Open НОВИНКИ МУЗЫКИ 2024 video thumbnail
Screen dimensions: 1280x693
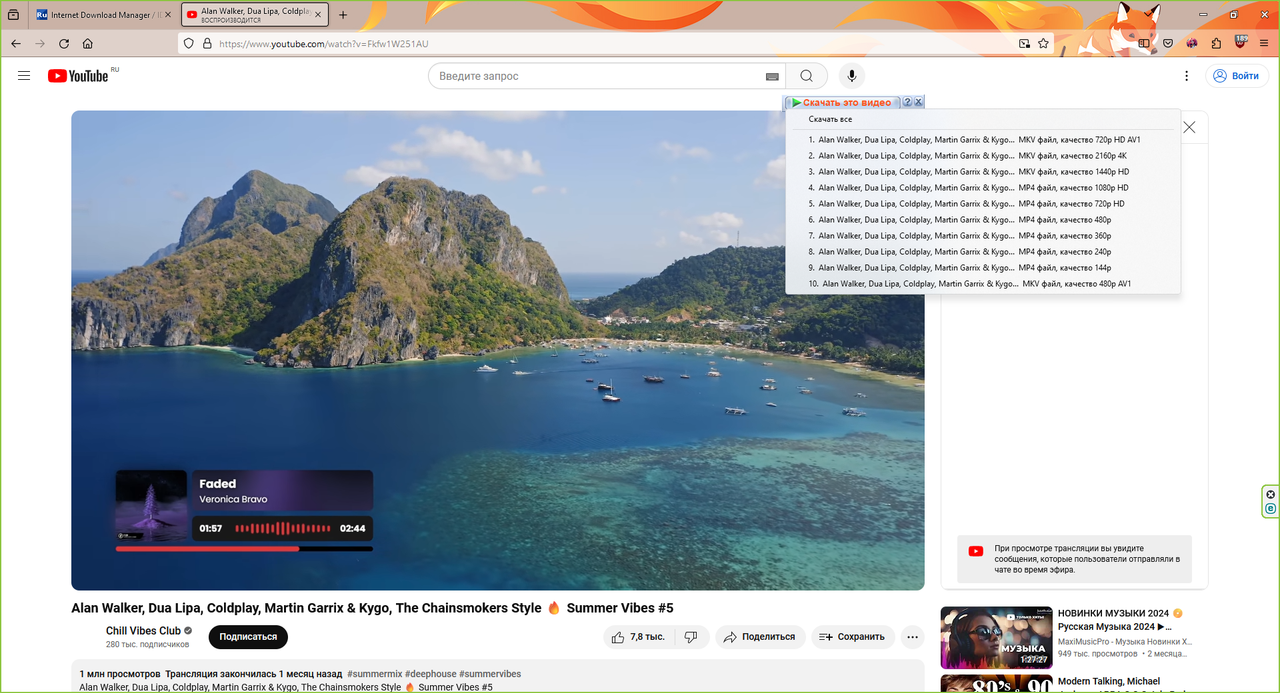click(996, 637)
